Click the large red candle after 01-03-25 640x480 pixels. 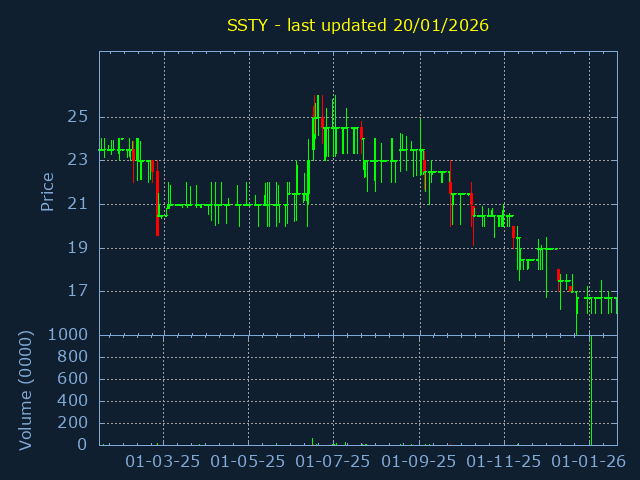[x=158, y=204]
